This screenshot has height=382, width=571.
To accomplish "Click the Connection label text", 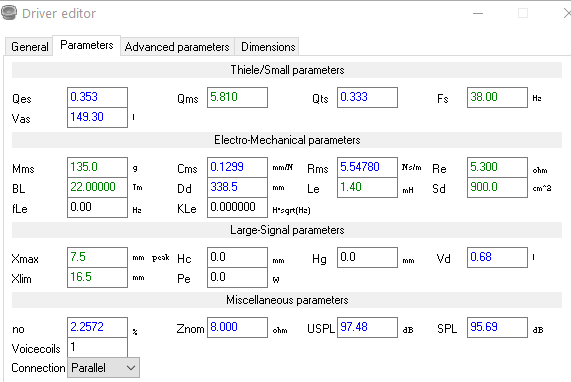I will (x=38, y=368).
